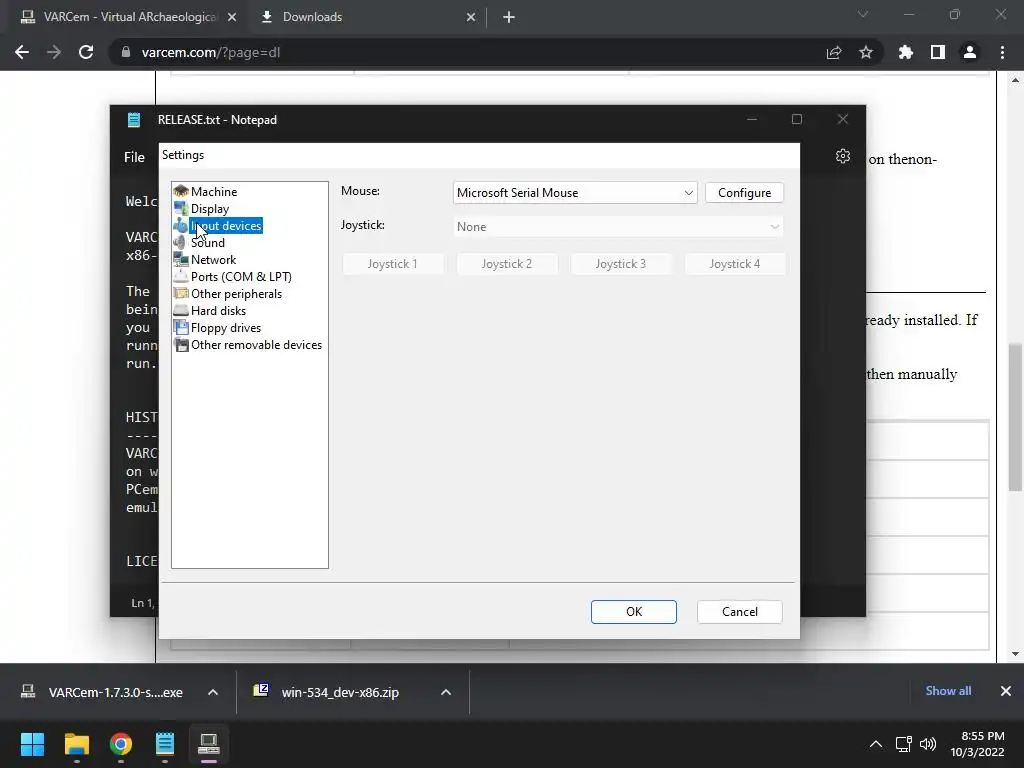1024x768 pixels.
Task: Click the Other peripherals card icon
Action: pyautogui.click(x=181, y=293)
